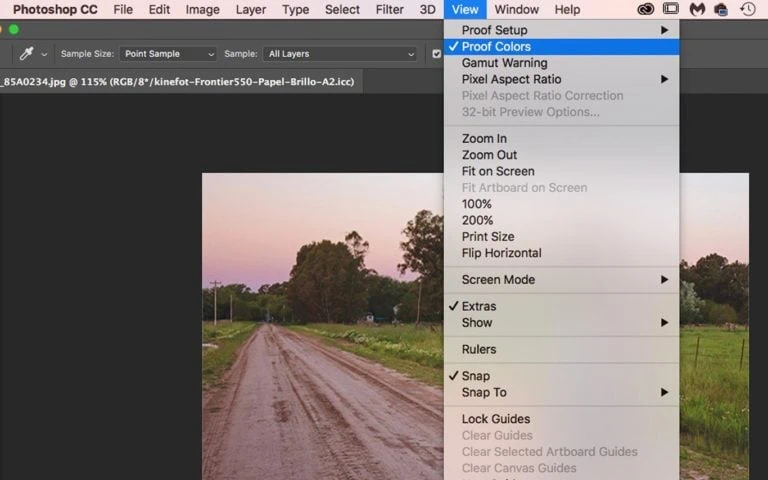Expand the Snap To submenu
The height and width of the screenshot is (480, 768).
pyautogui.click(x=561, y=392)
